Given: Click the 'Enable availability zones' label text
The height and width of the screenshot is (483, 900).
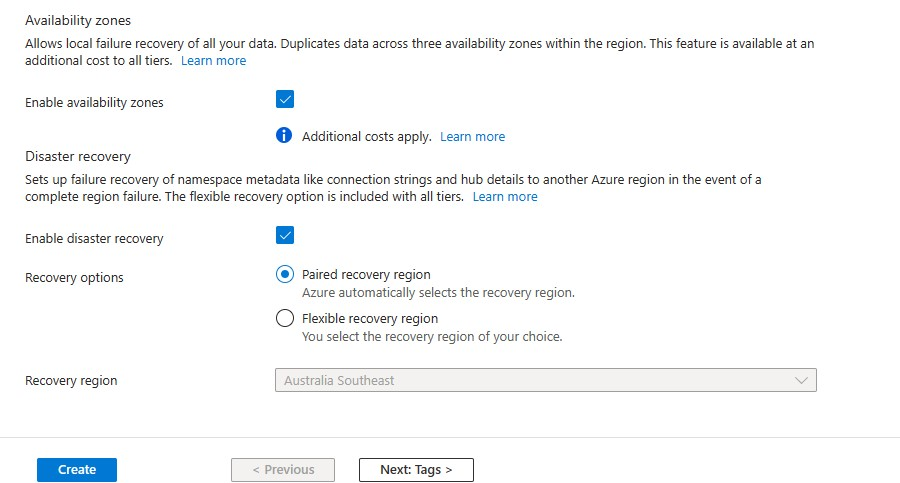Looking at the screenshot, I should point(94,103).
